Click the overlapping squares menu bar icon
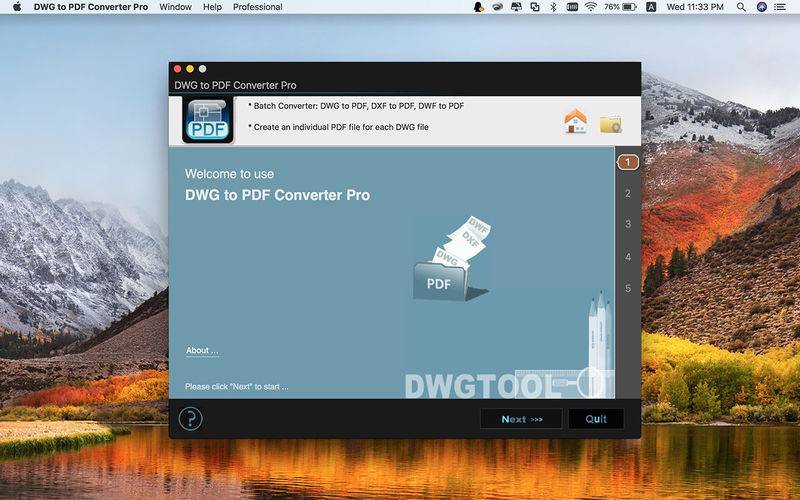 pos(535,7)
